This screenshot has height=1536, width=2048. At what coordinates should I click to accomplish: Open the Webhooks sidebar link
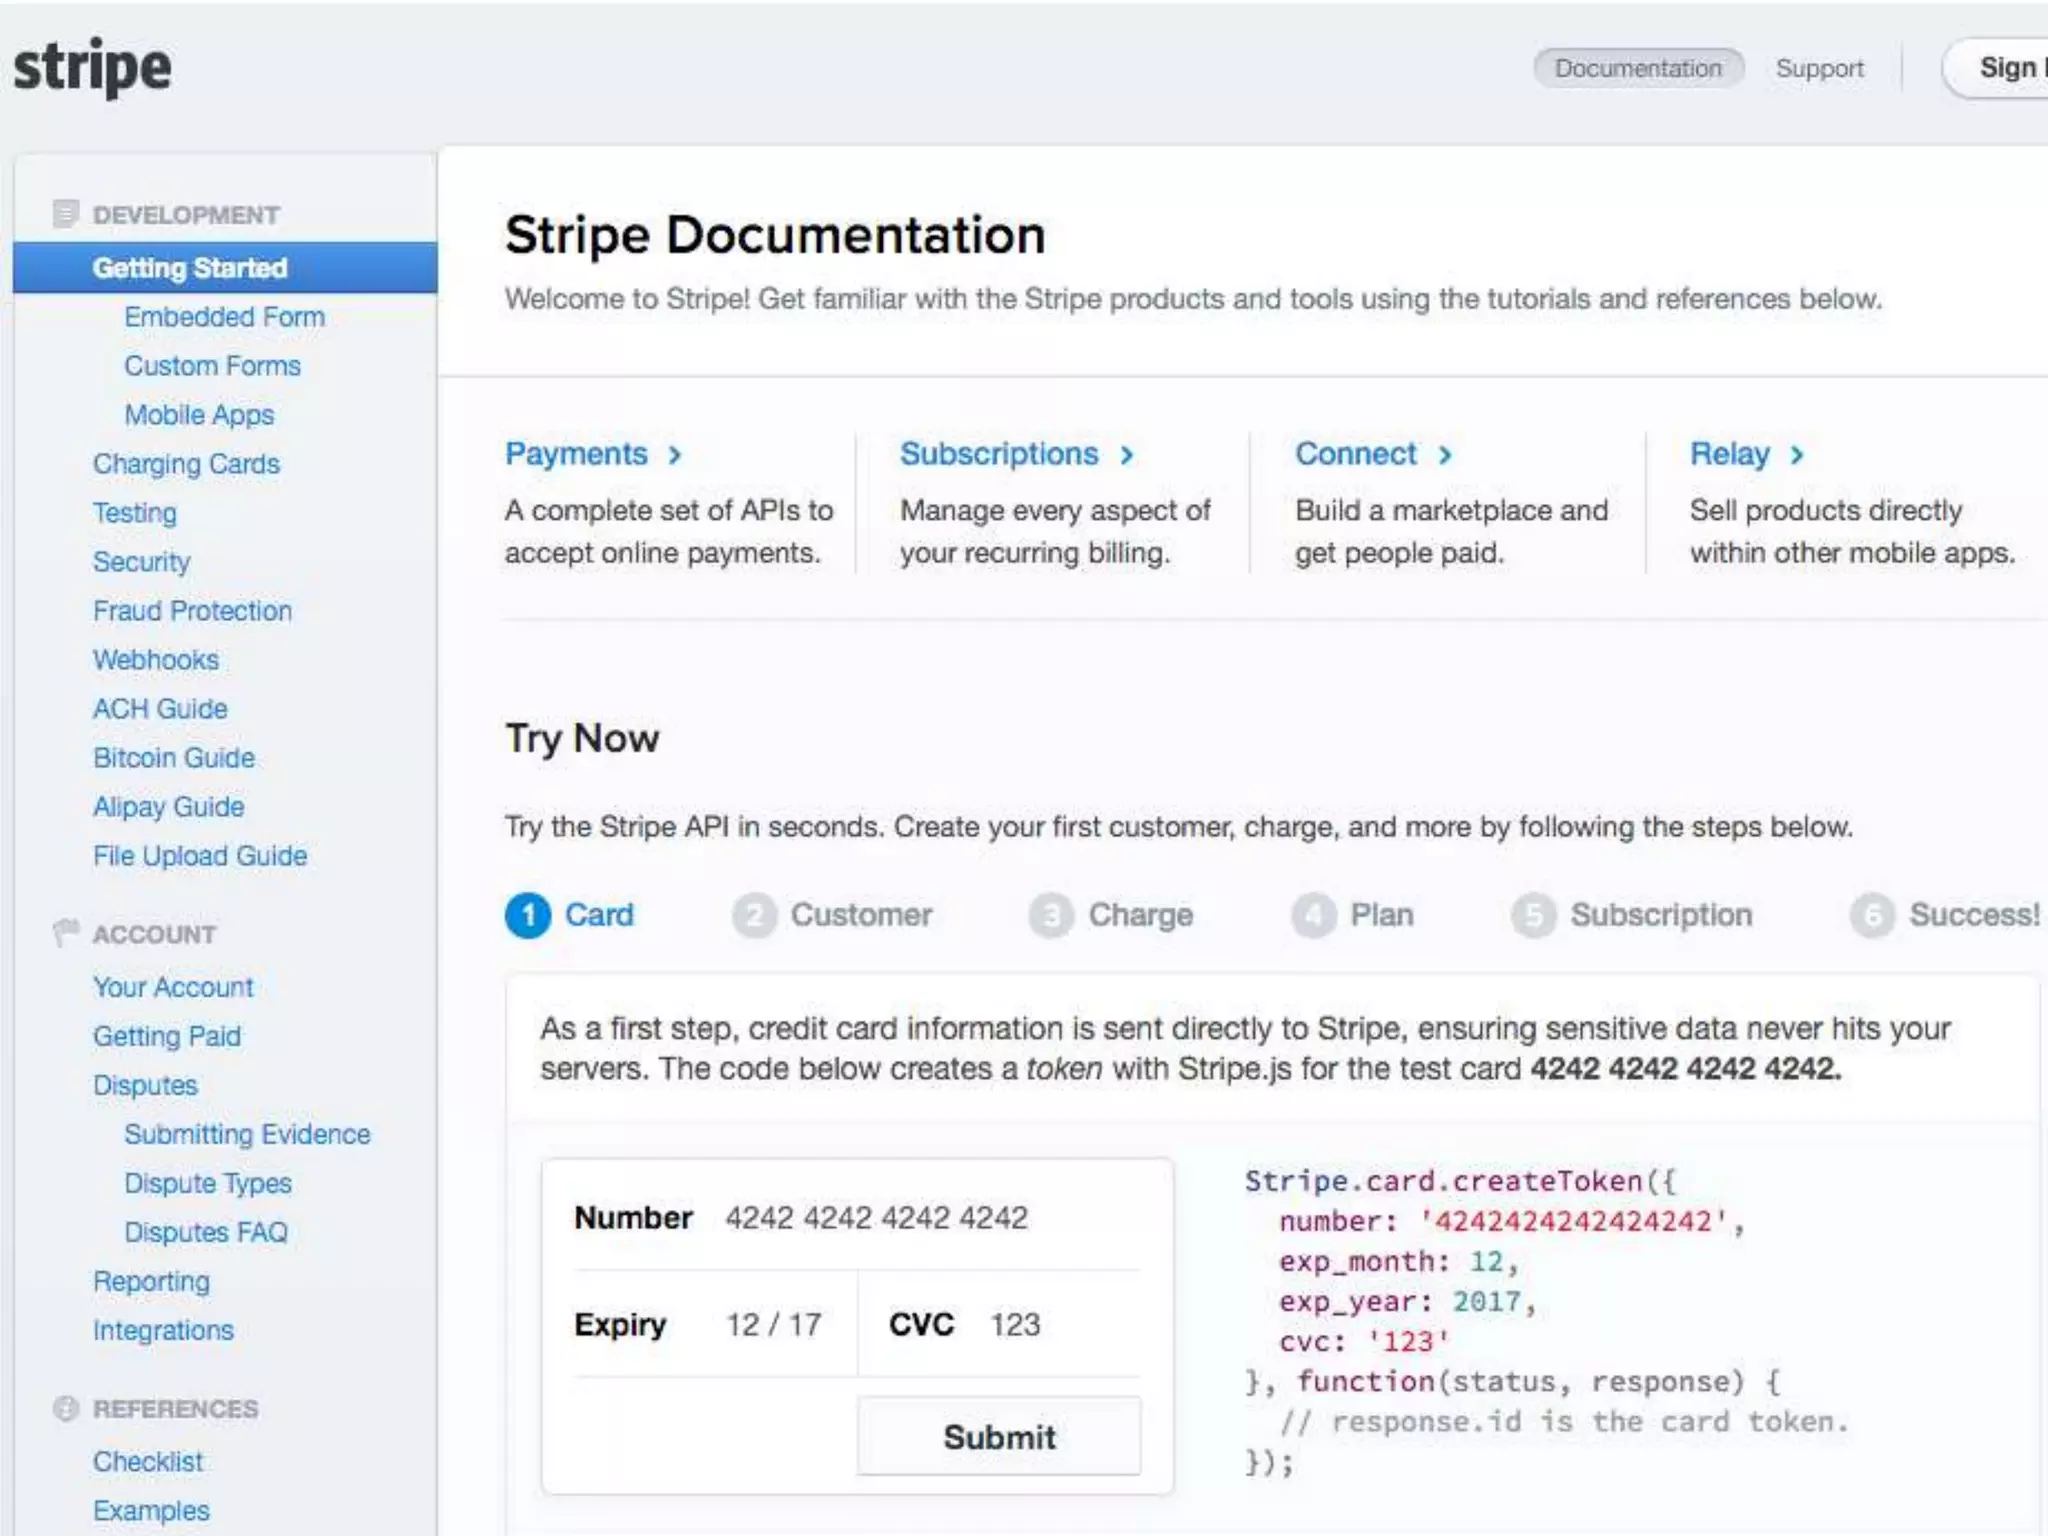coord(156,660)
